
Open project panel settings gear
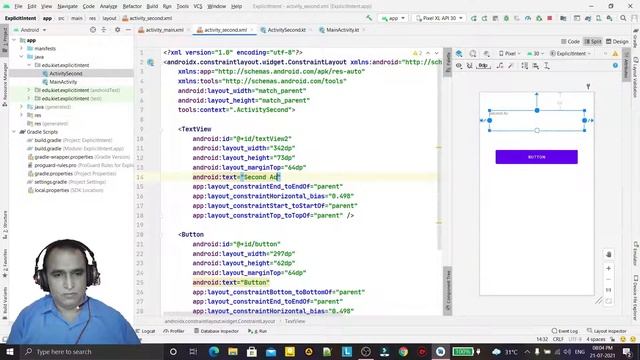tap(118, 30)
